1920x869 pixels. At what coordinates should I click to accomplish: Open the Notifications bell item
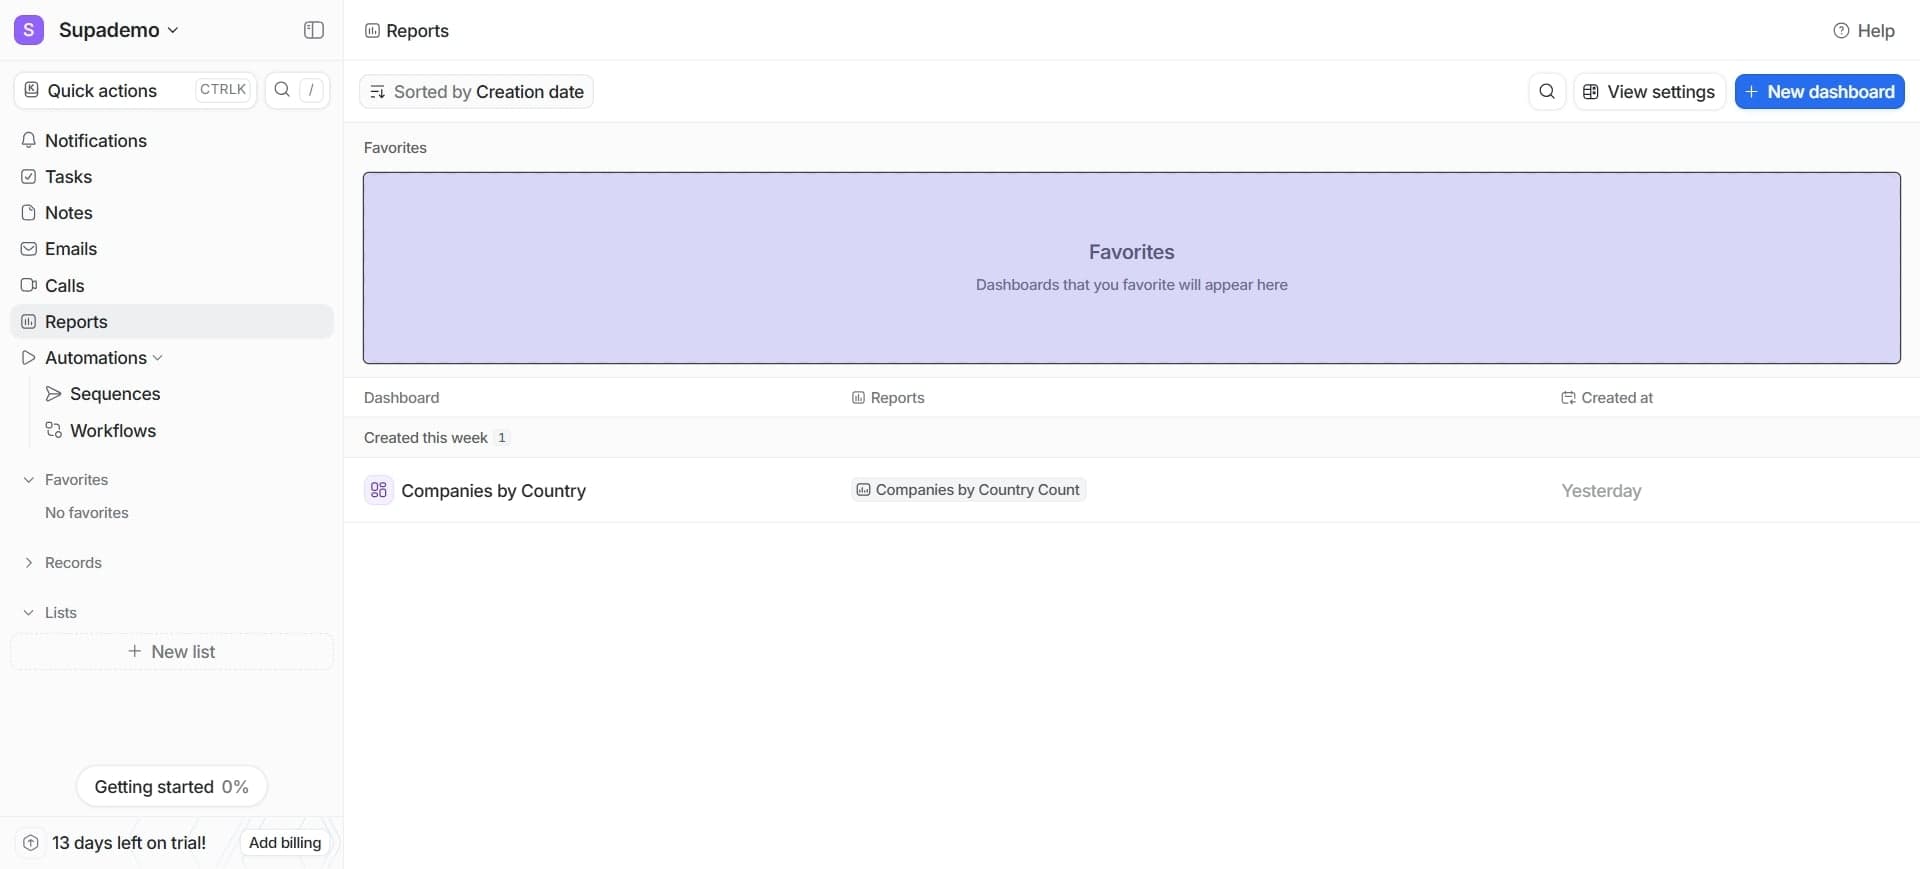[x=96, y=141]
